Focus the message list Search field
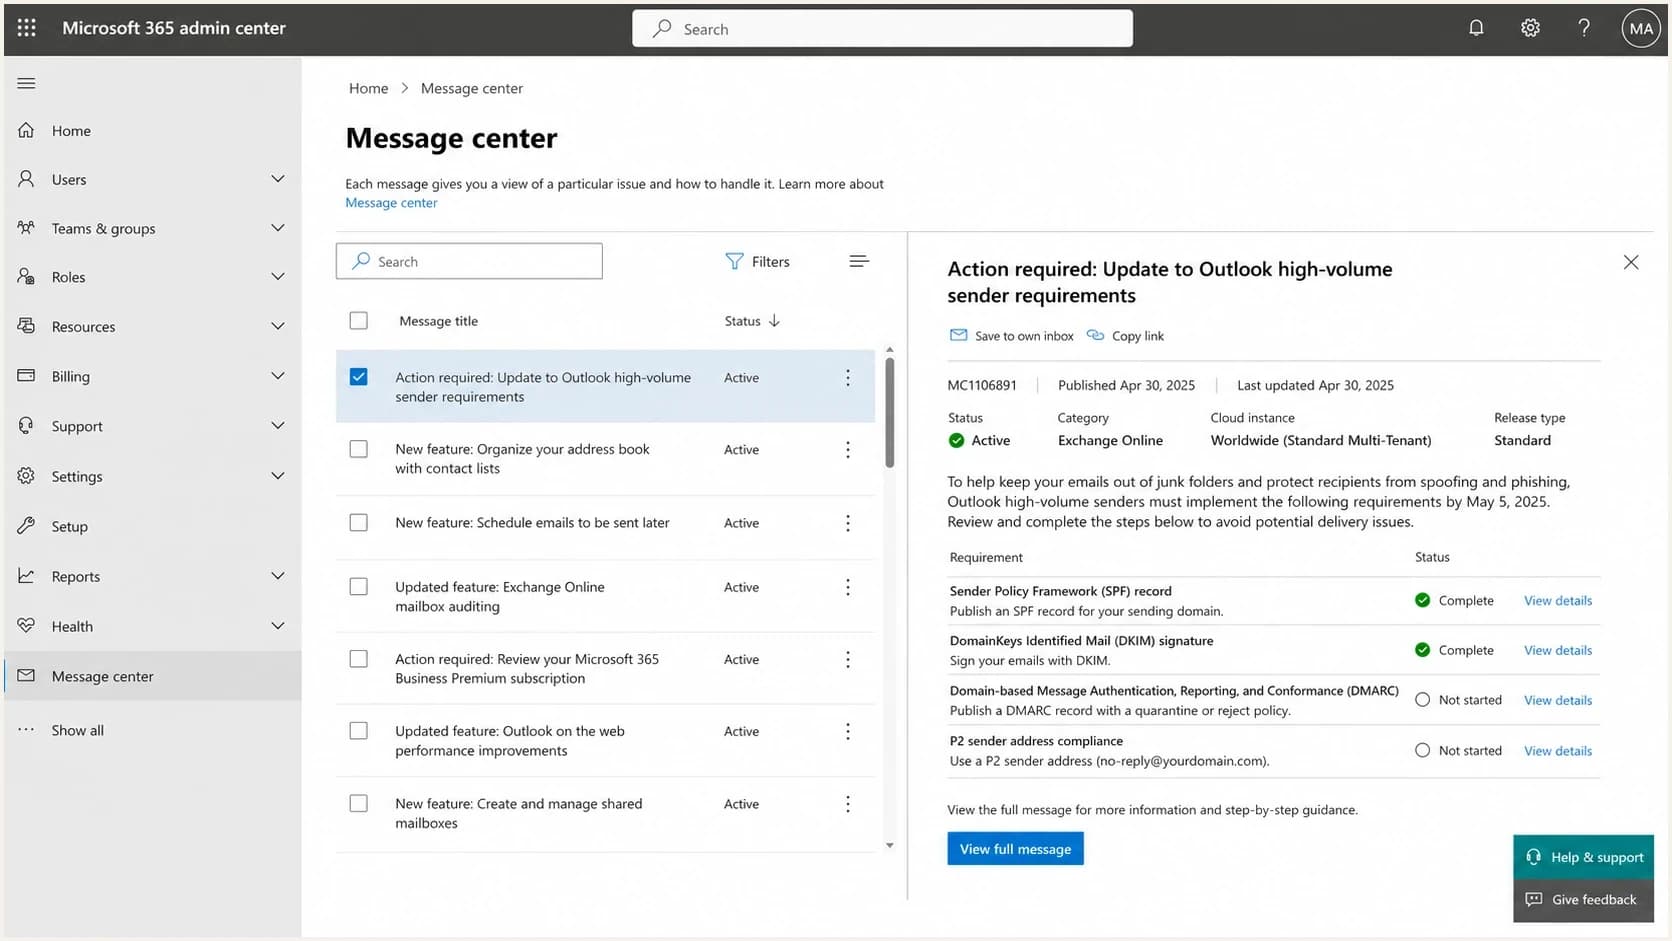The width and height of the screenshot is (1672, 941). coord(469,261)
